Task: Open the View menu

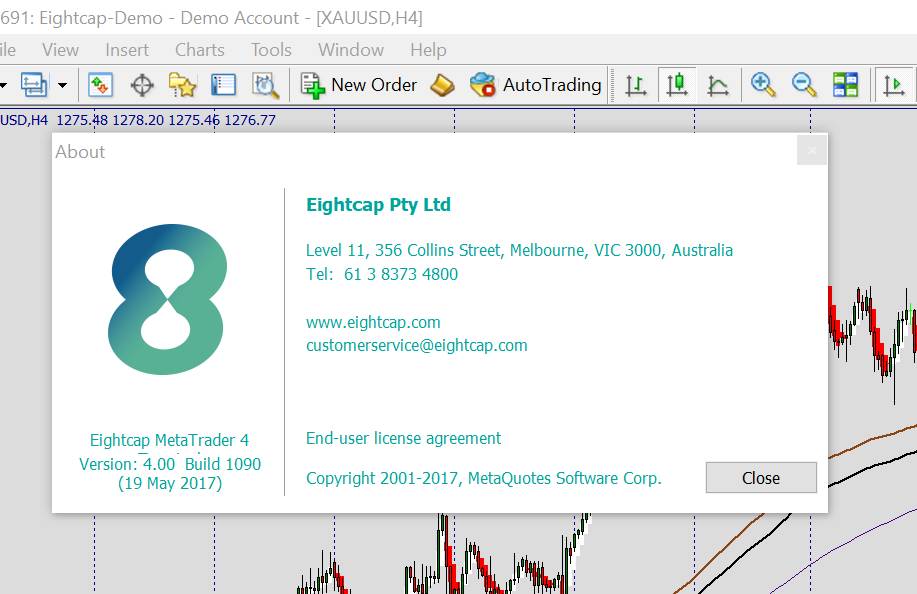Action: [x=60, y=50]
